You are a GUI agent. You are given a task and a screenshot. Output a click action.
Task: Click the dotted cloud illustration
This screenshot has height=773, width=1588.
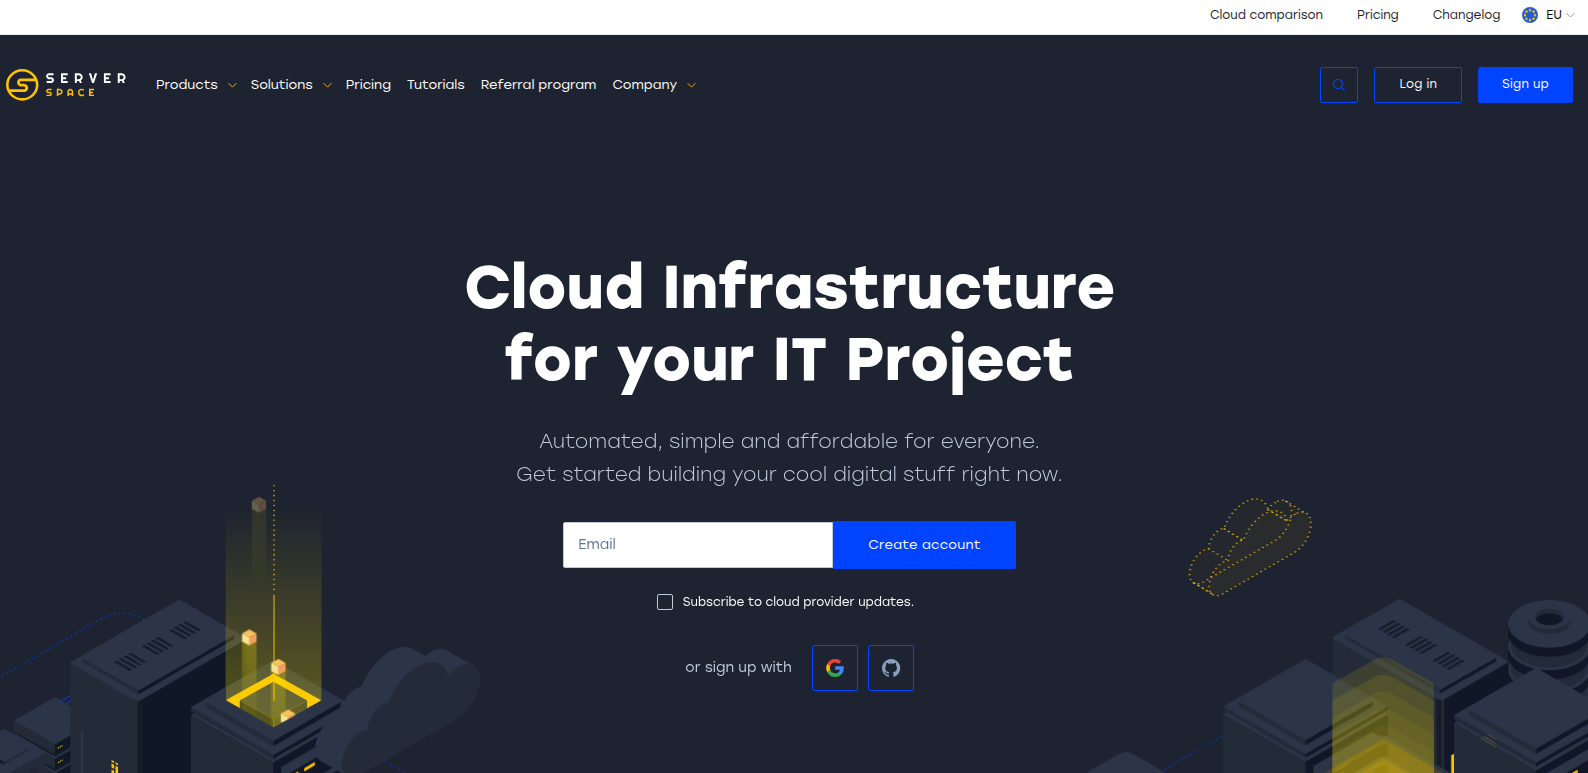1249,546
